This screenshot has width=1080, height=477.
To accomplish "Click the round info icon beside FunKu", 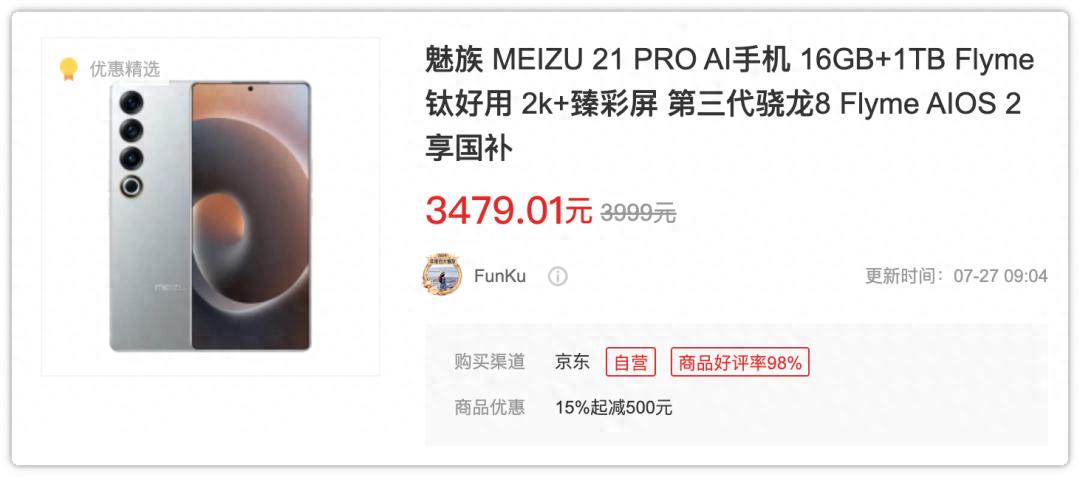I will pyautogui.click(x=557, y=277).
